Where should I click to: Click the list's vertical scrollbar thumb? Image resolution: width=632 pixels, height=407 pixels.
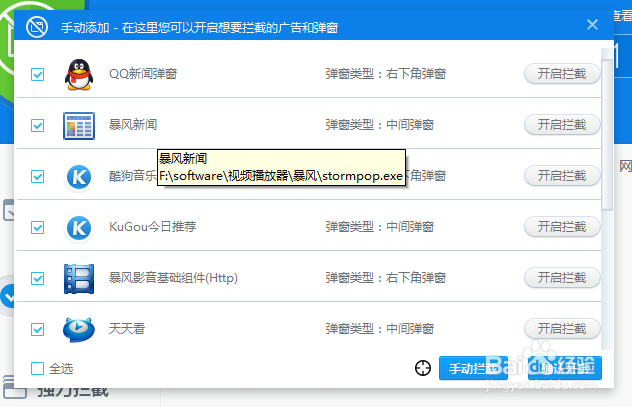pos(607,135)
